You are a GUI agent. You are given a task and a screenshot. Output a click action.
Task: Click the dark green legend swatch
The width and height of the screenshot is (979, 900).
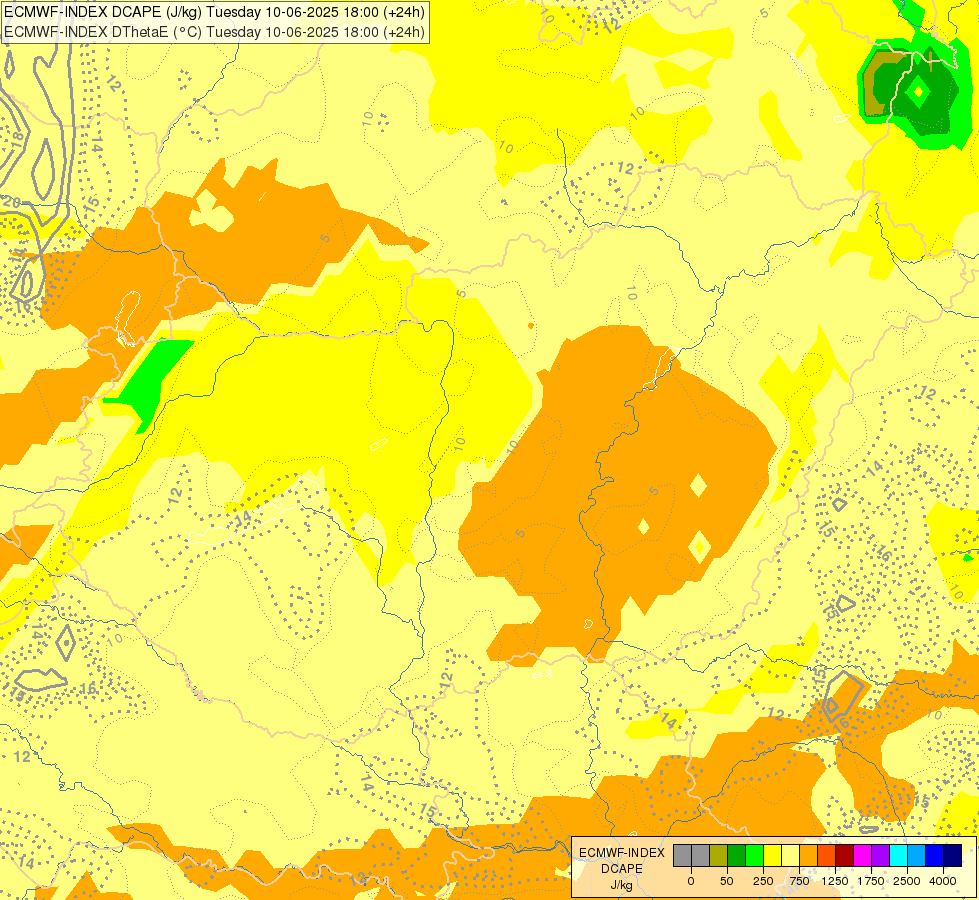(737, 856)
